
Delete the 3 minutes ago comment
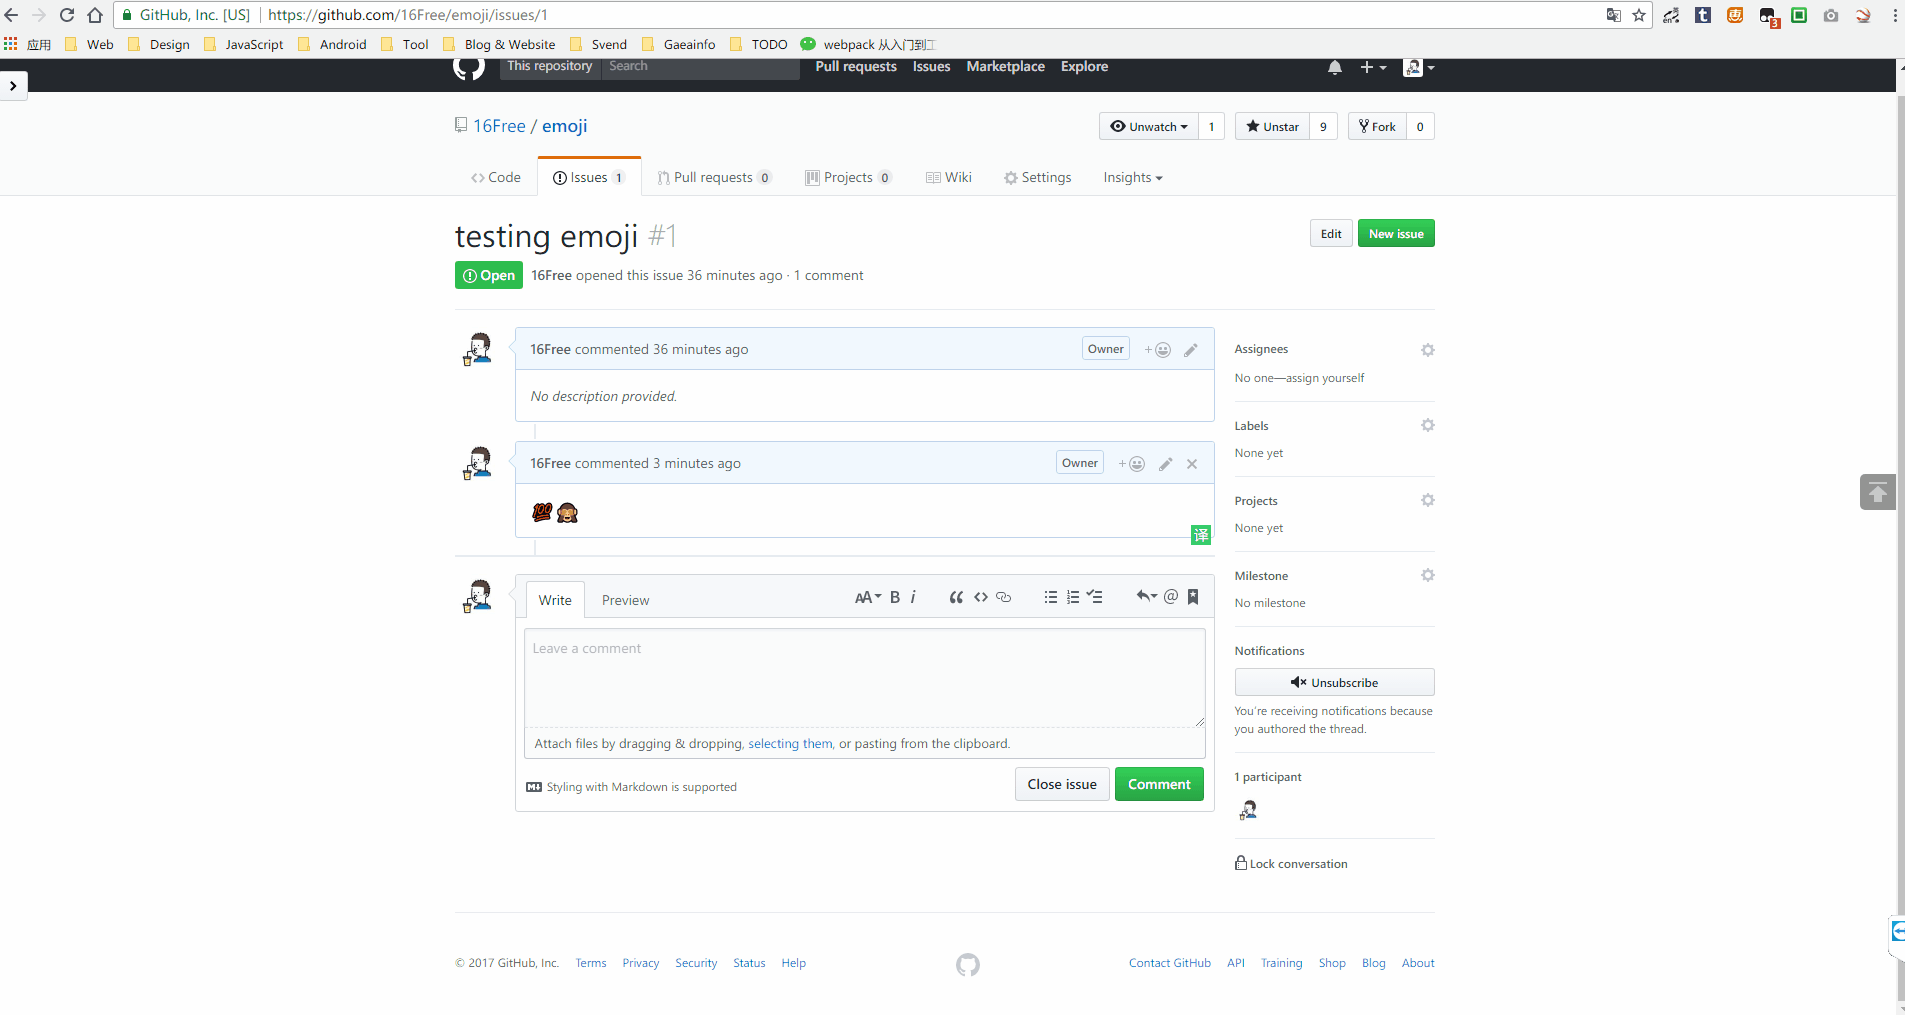1192,464
